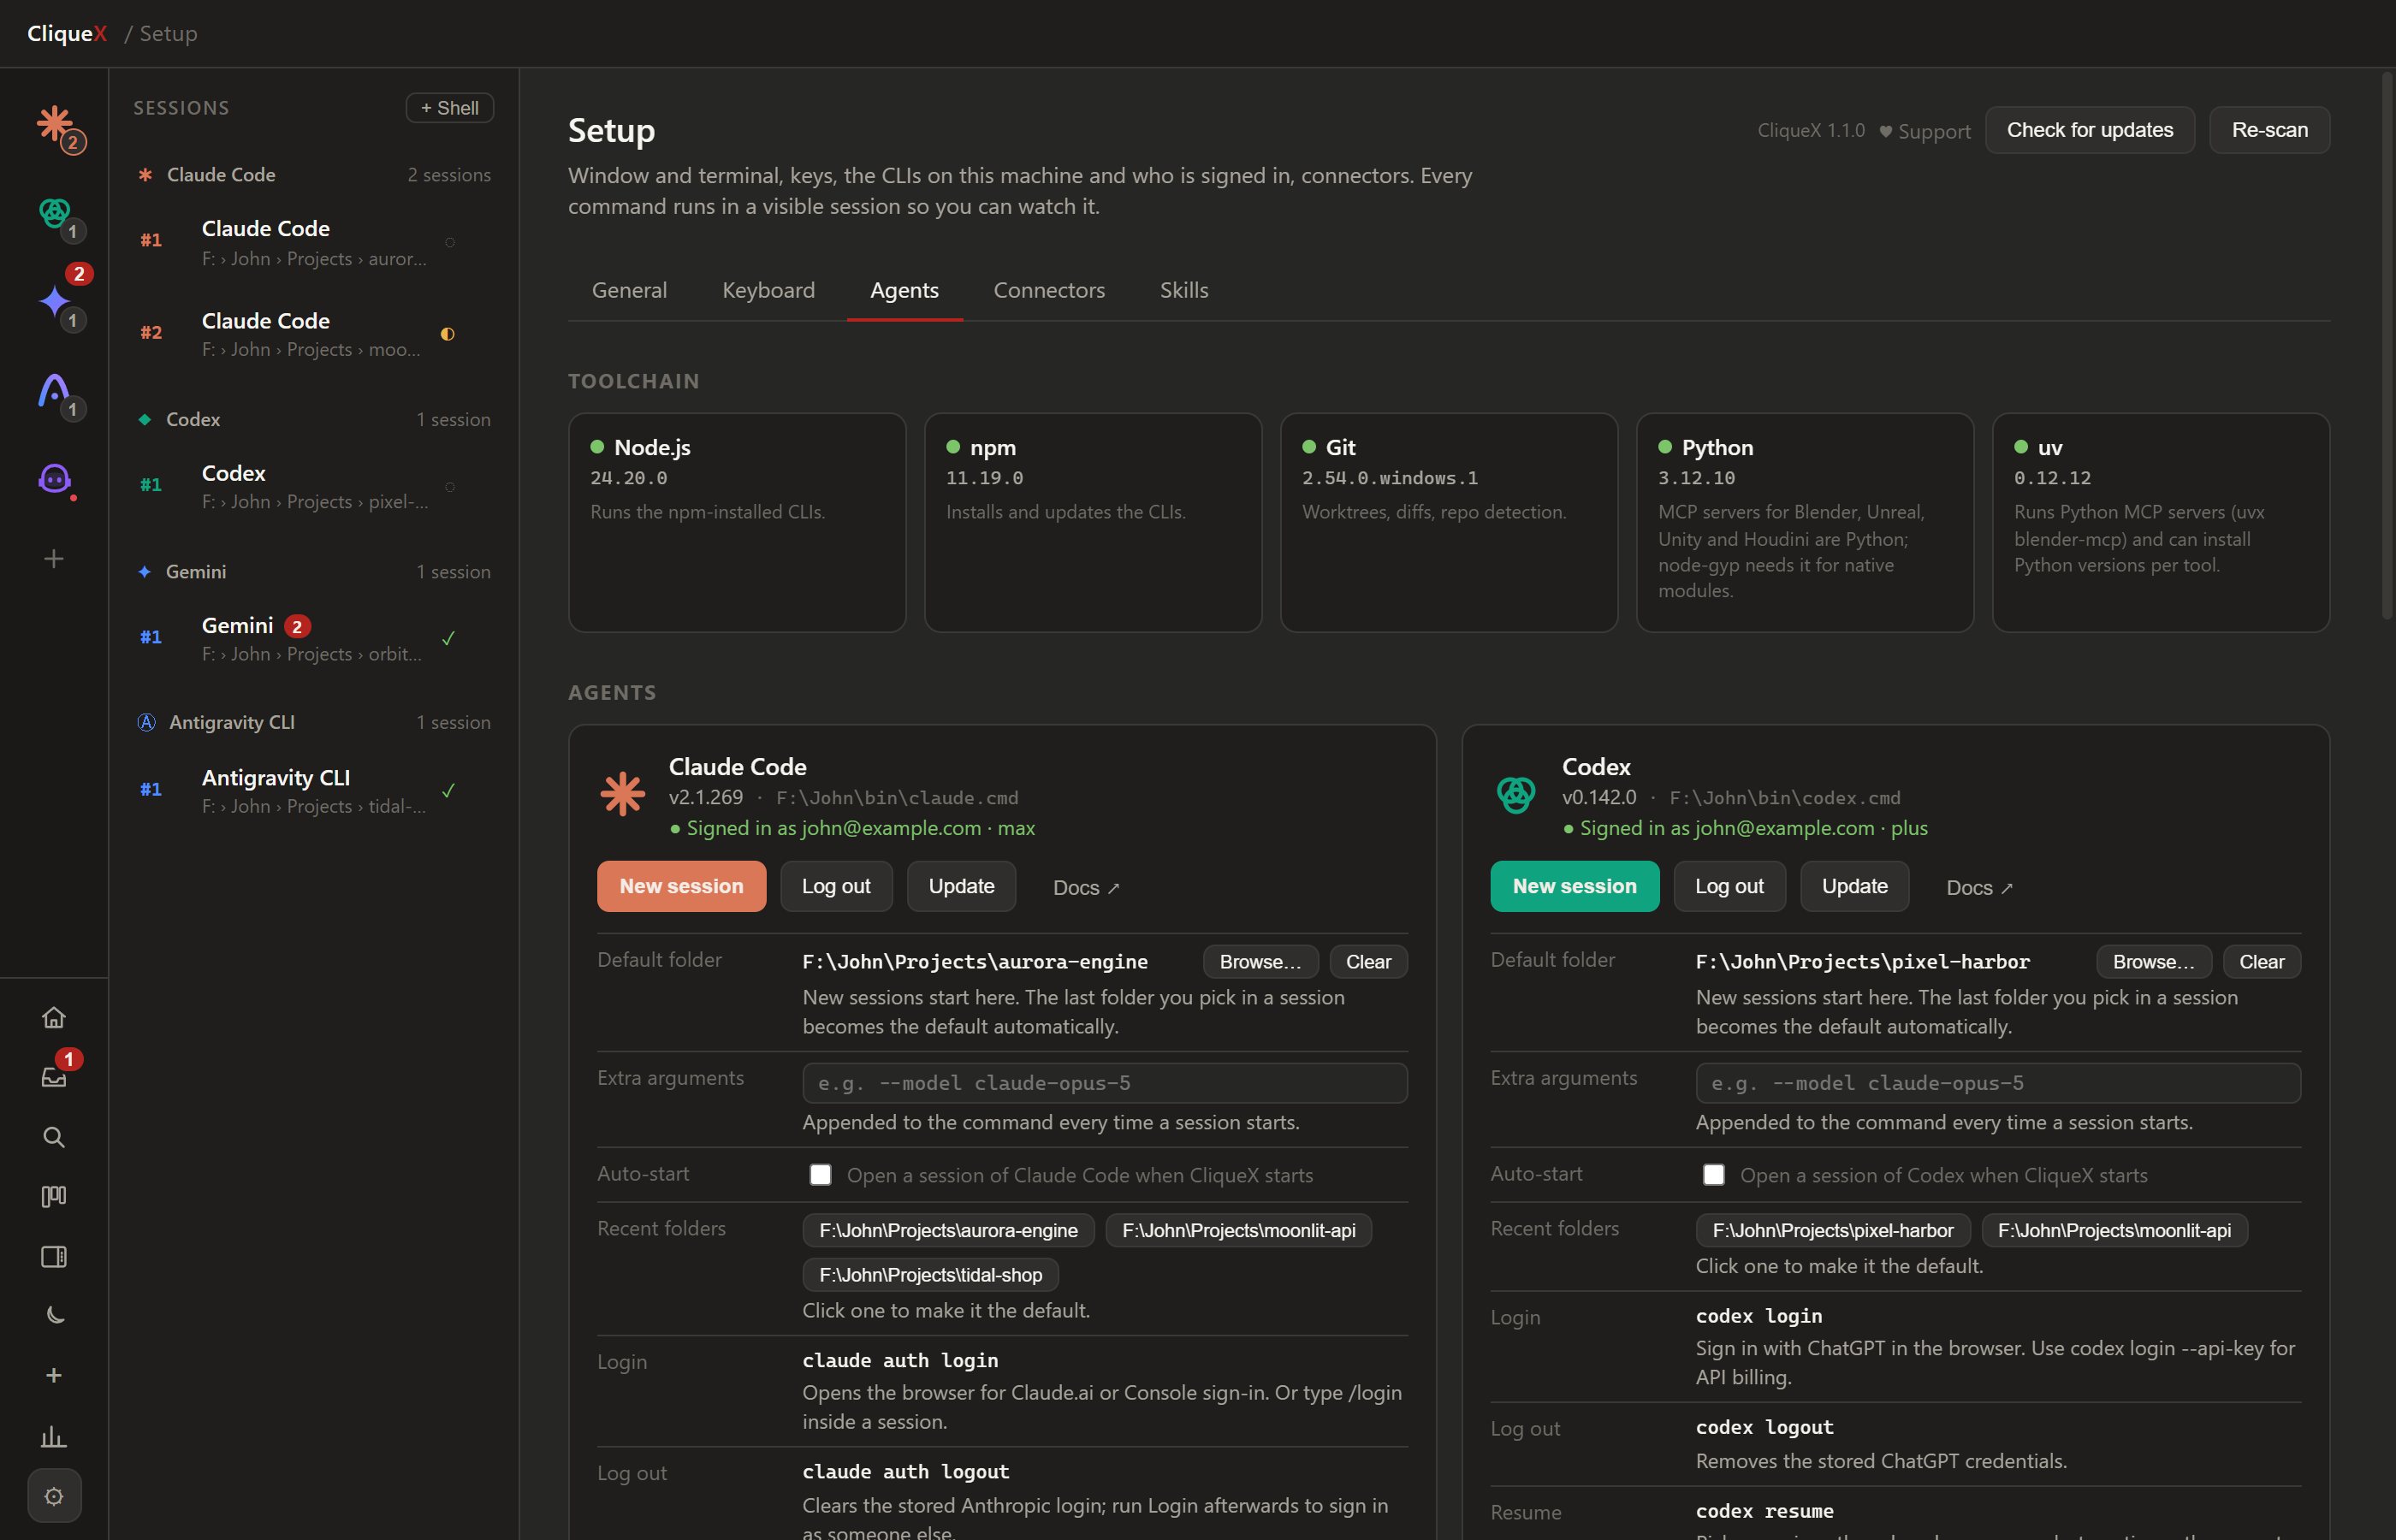
Task: Update the Claude Code CLI
Action: [x=961, y=886]
